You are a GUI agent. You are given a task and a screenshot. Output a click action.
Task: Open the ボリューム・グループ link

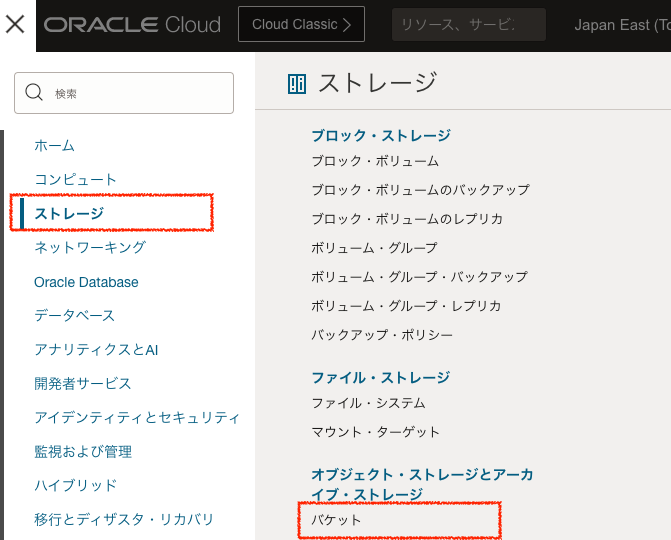pos(374,247)
